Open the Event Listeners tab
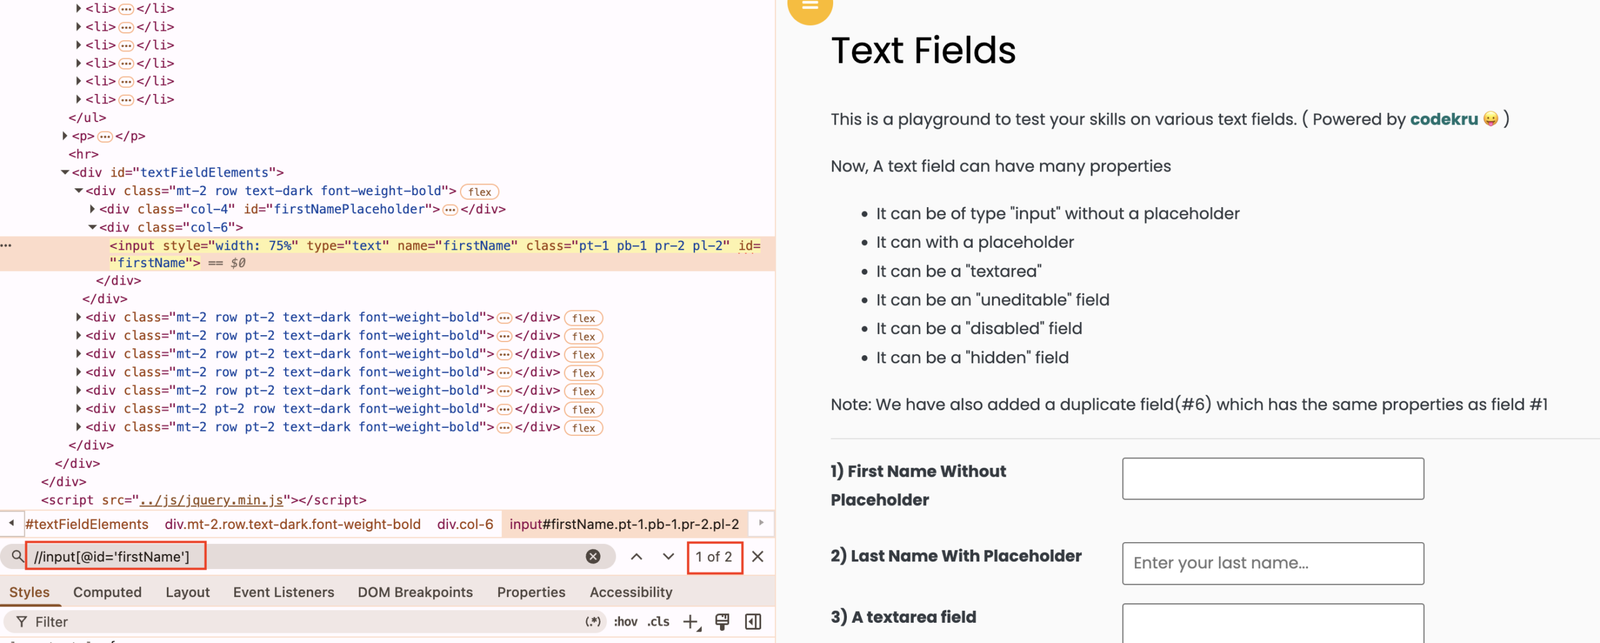Viewport: 1600px width, 643px height. 283,592
